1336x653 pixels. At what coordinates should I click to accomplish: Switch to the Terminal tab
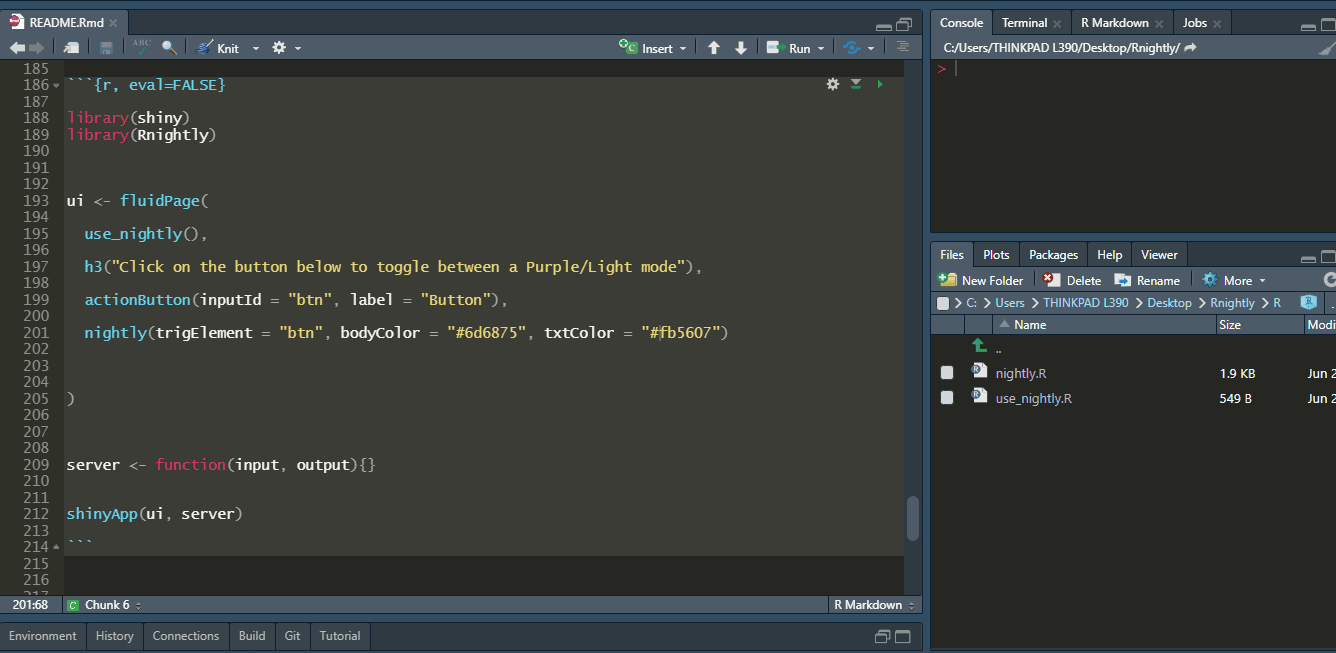(x=1024, y=23)
